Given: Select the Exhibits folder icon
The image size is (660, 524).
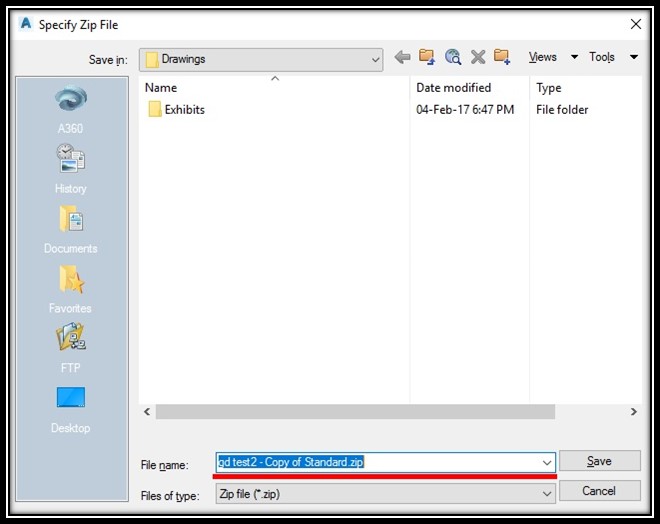Looking at the screenshot, I should (154, 109).
